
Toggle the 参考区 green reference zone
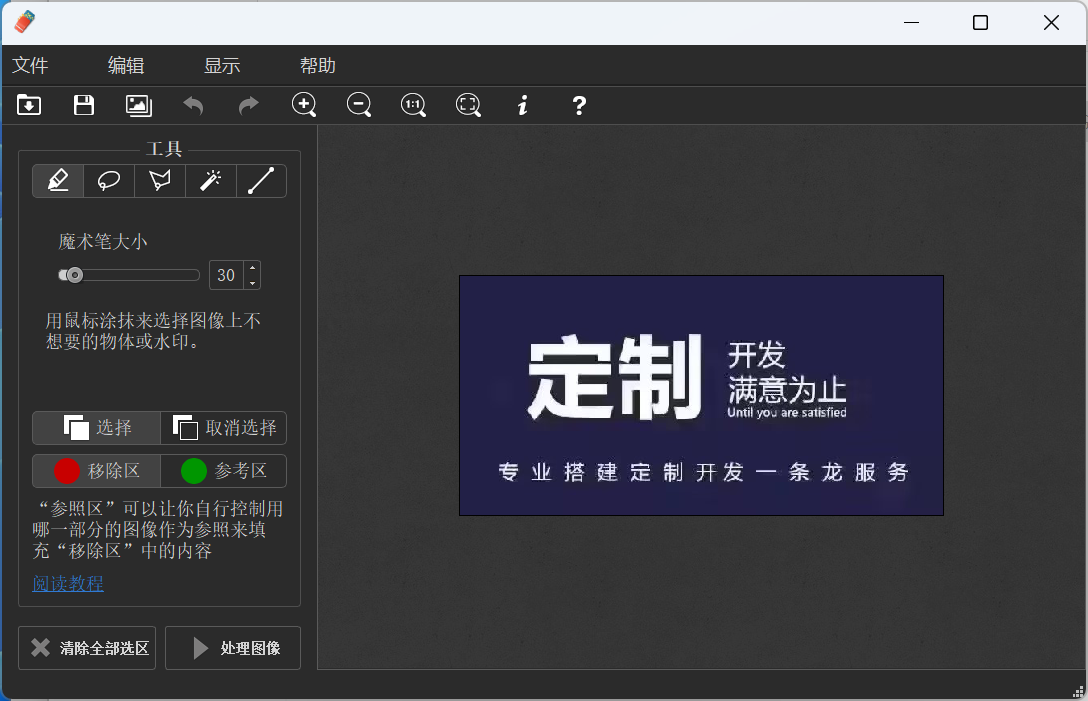coord(224,471)
